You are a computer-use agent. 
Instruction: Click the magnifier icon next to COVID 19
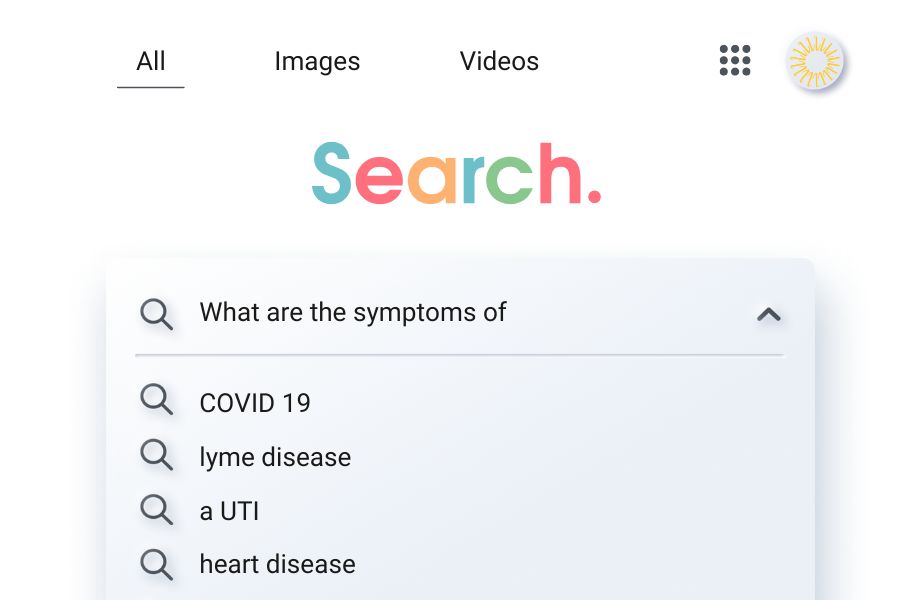click(156, 401)
